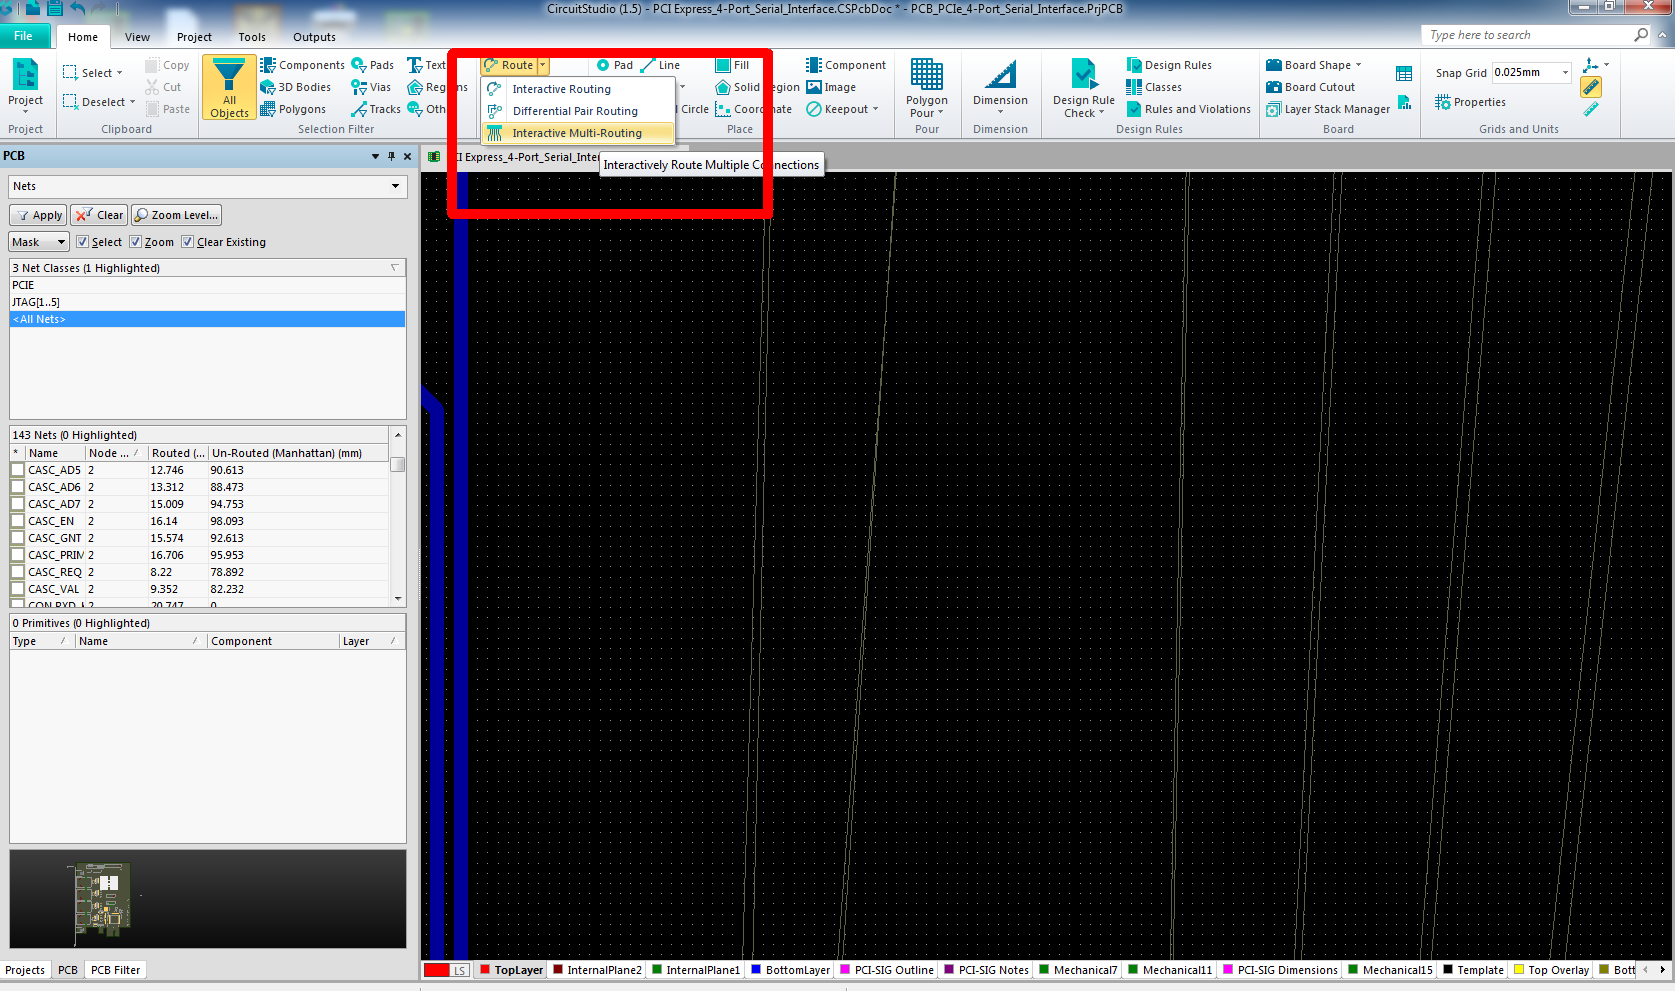Toggle the Select checkbox in PCB panel

click(83, 242)
